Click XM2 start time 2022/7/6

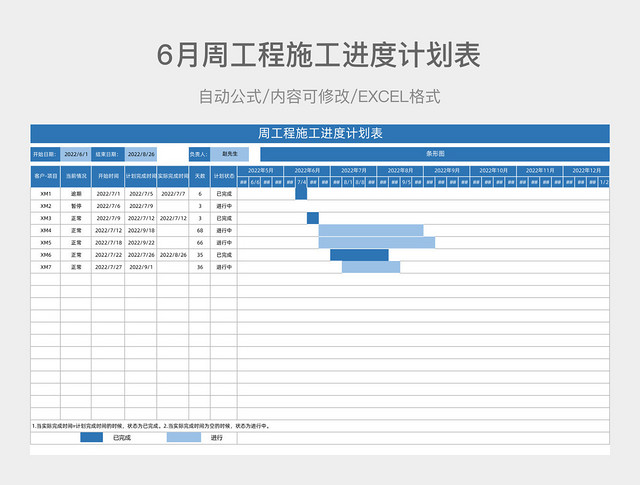pyautogui.click(x=108, y=206)
